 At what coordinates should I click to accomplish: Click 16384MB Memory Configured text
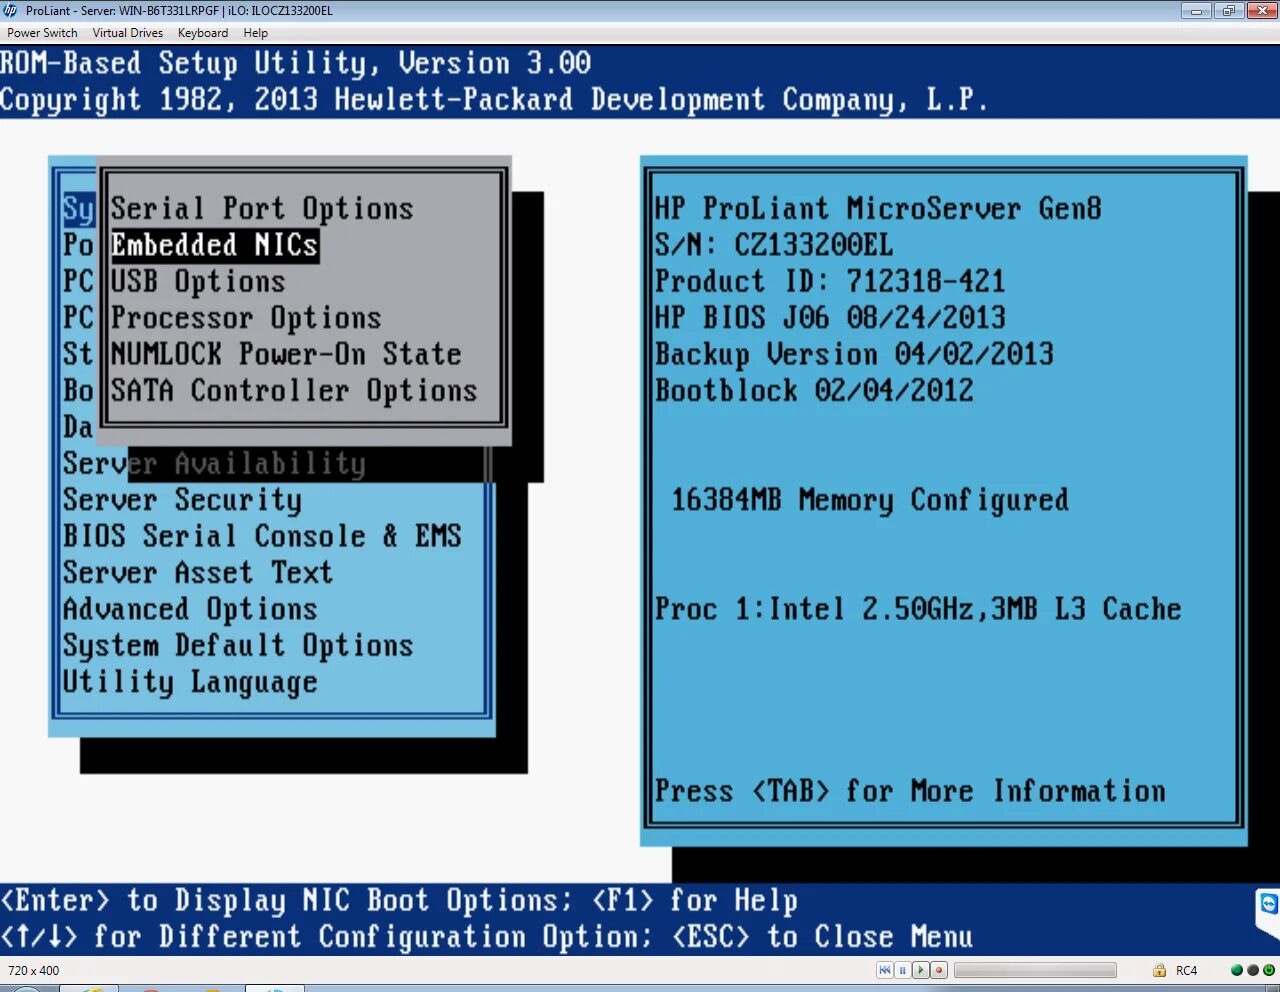[870, 500]
